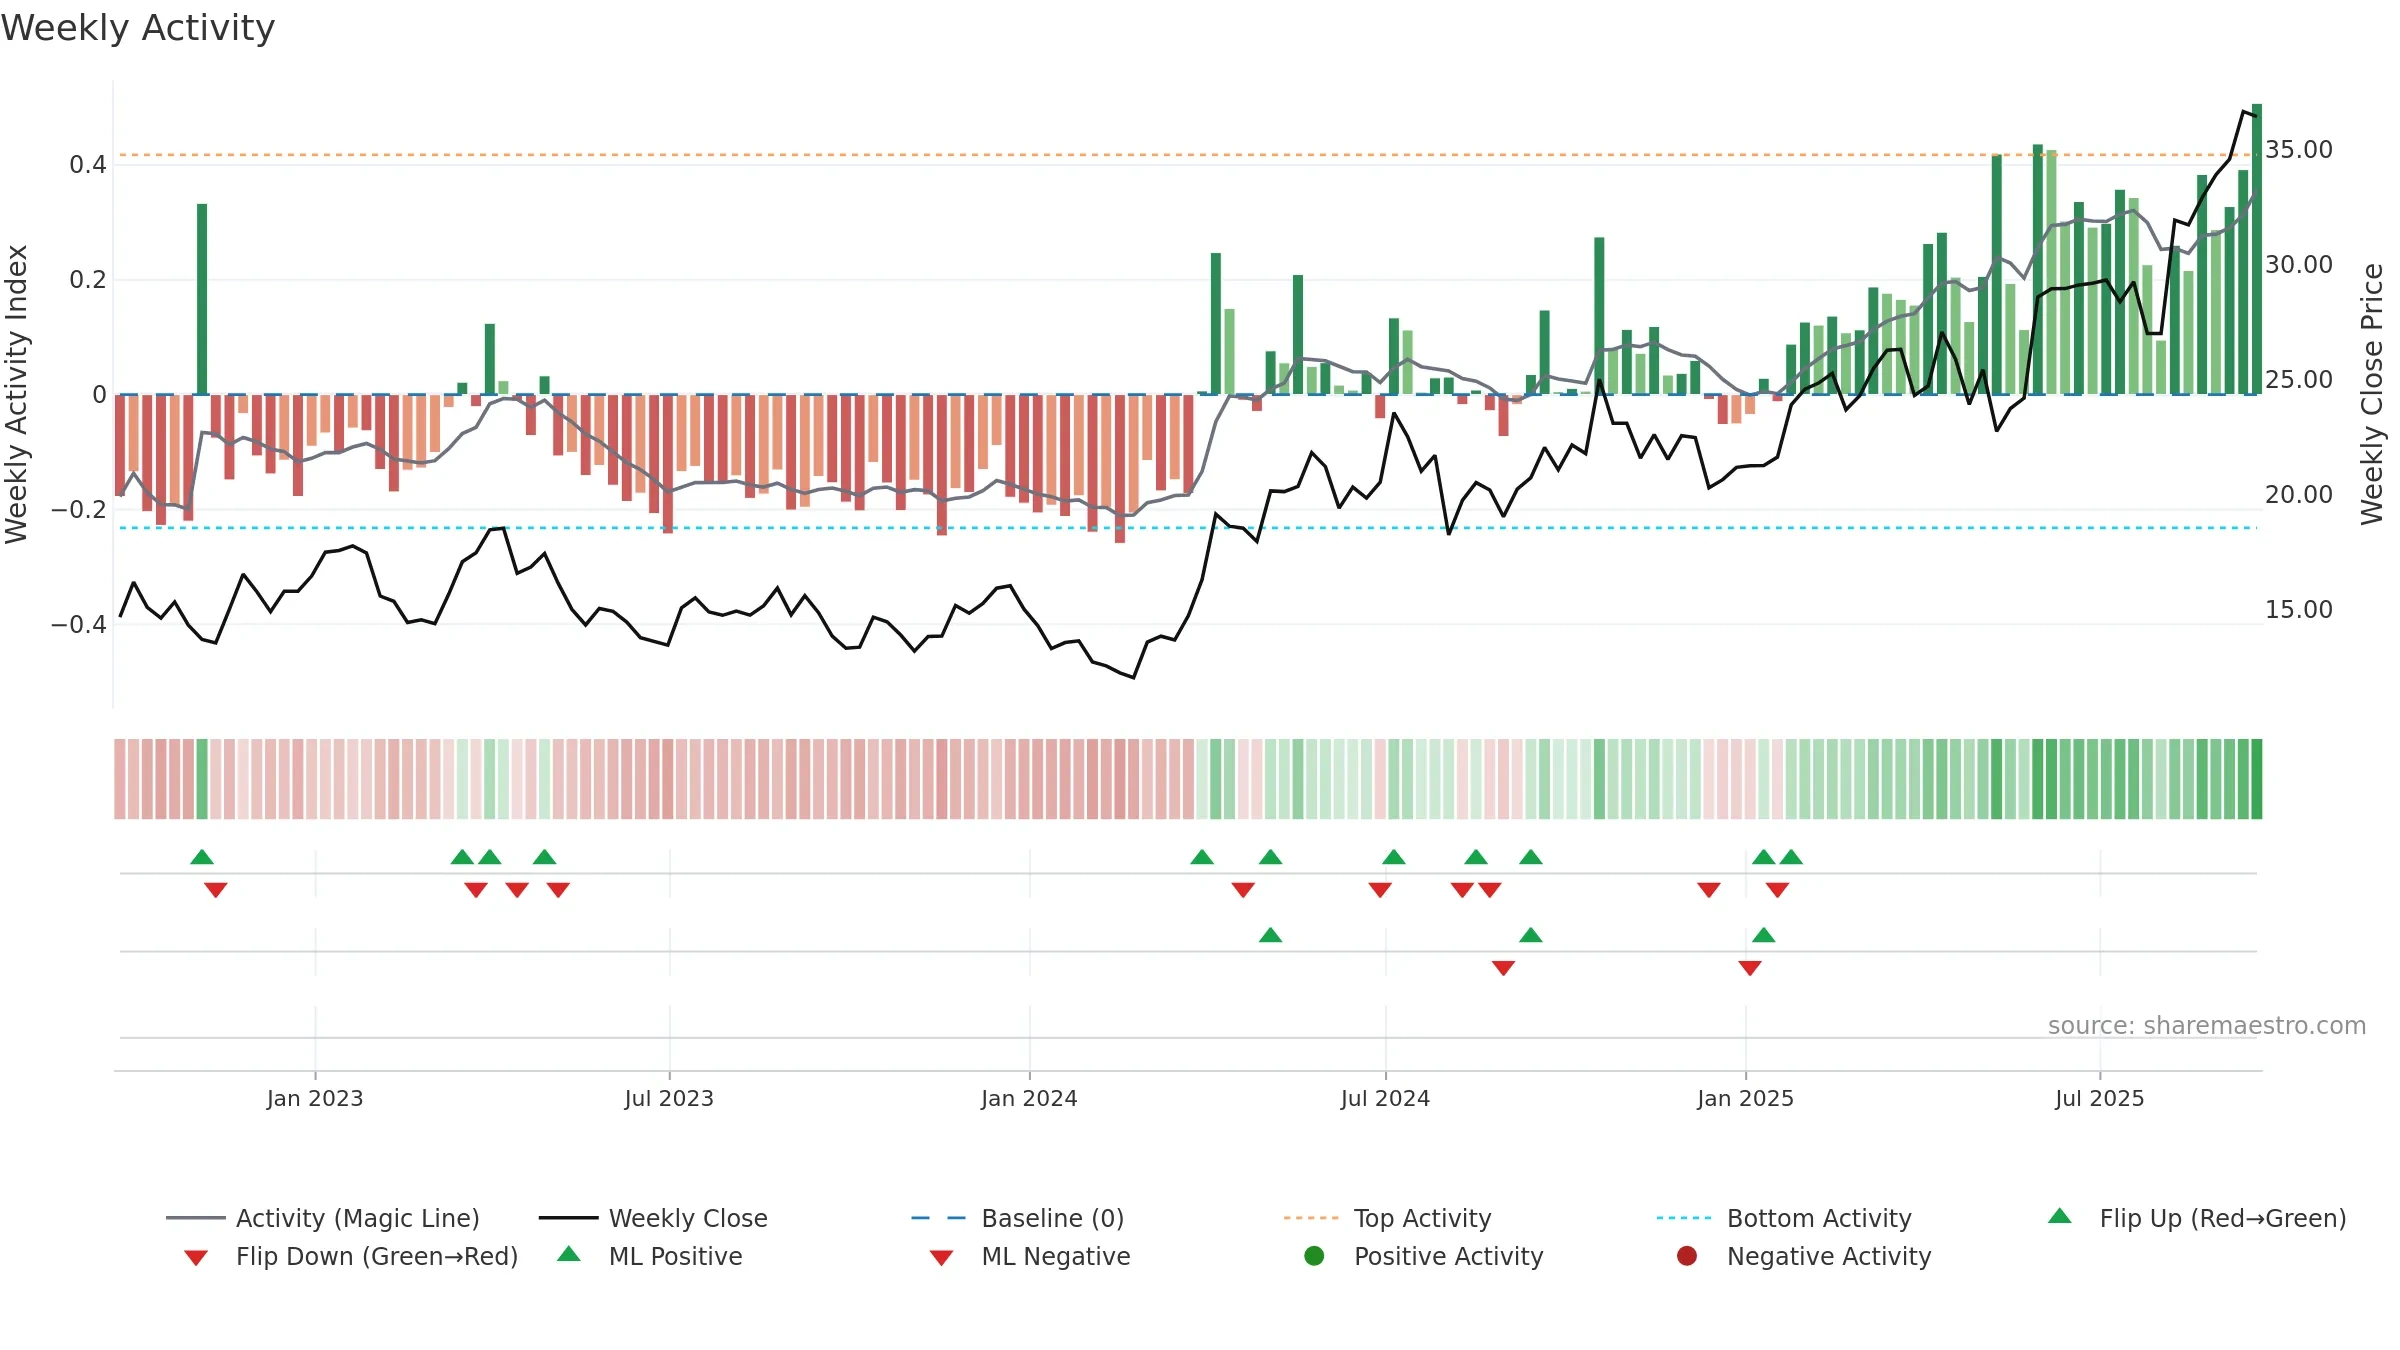Toggle ML Positive legend entry
The width and height of the screenshot is (2400, 1350).
pyautogui.click(x=650, y=1256)
